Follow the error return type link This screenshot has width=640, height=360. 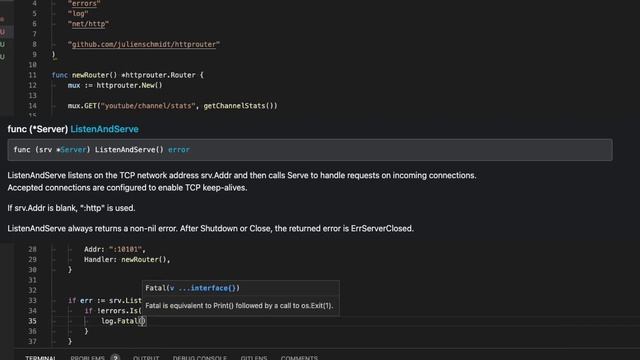[x=179, y=150]
